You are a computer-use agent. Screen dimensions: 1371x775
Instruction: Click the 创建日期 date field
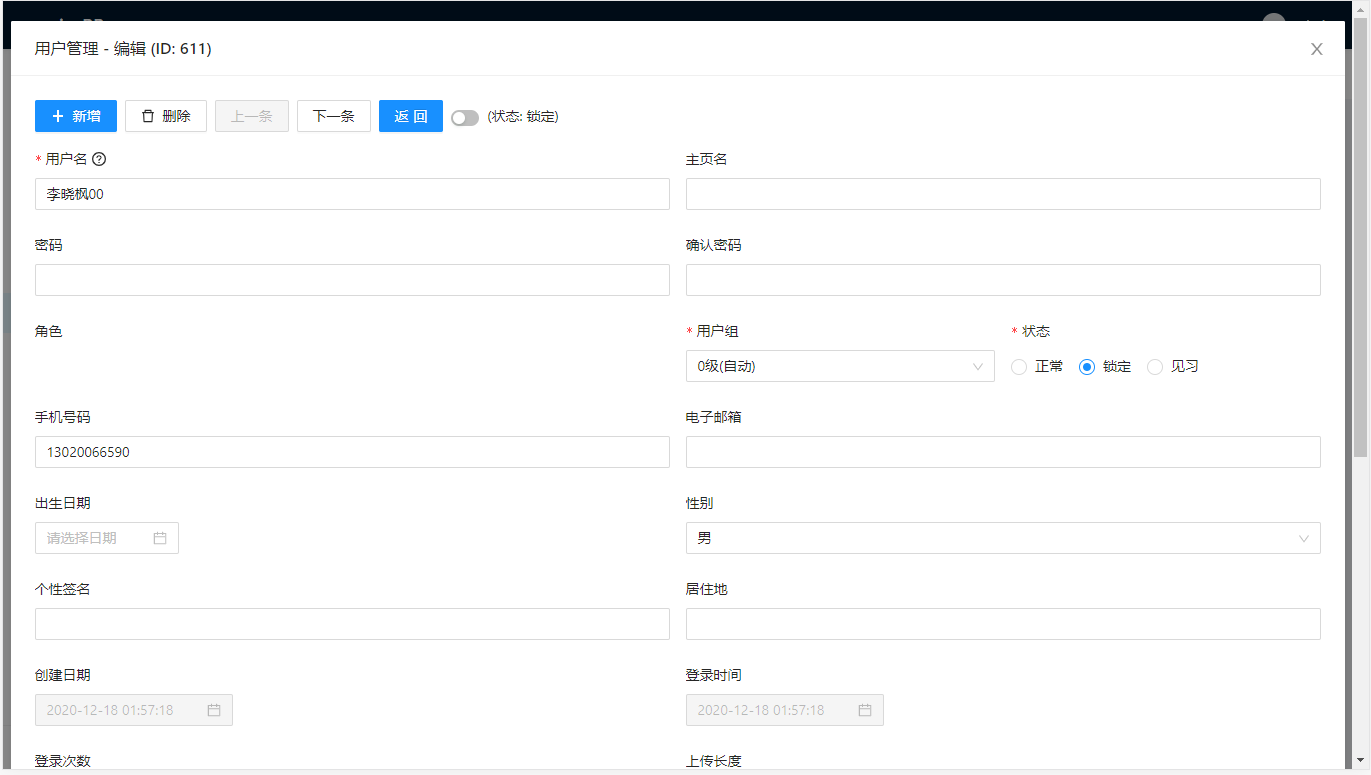(134, 710)
